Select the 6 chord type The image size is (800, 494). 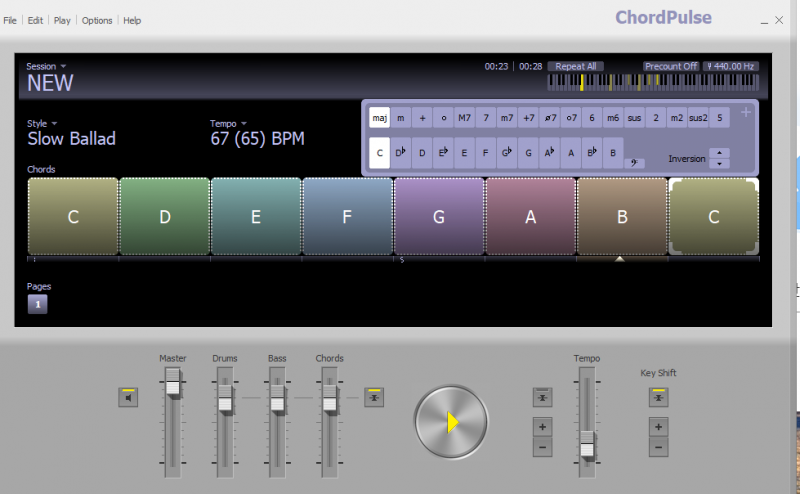tap(592, 118)
